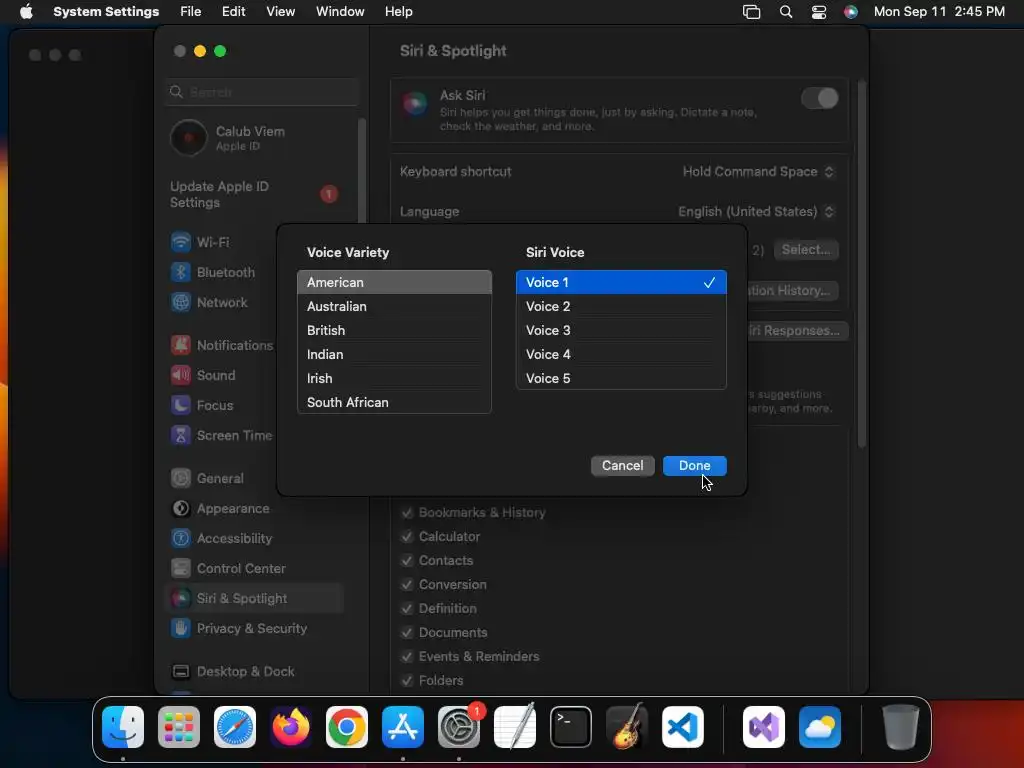Open purple Visual Studio icon in Dock
1024x768 pixels.
pyautogui.click(x=763, y=727)
